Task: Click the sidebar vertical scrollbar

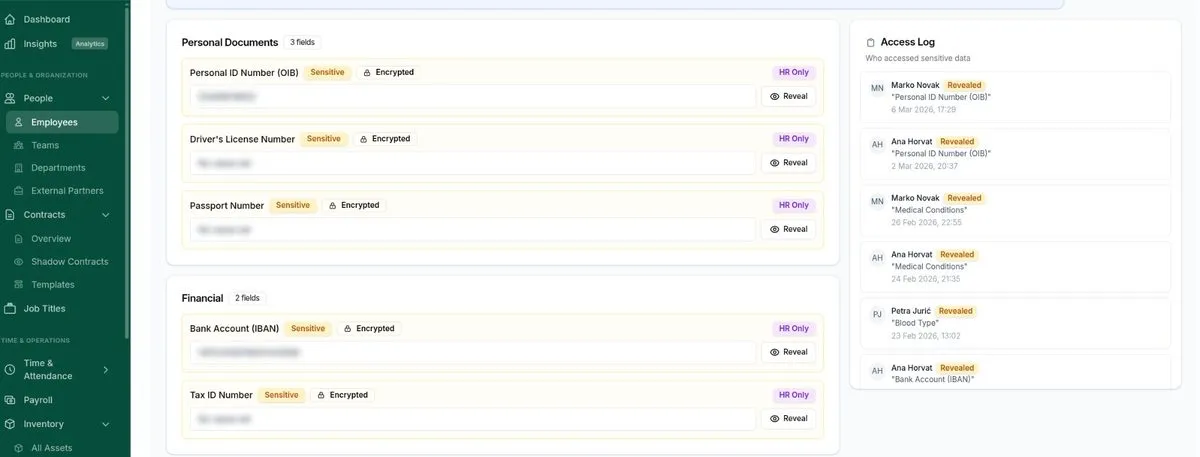Action: pyautogui.click(x=127, y=170)
